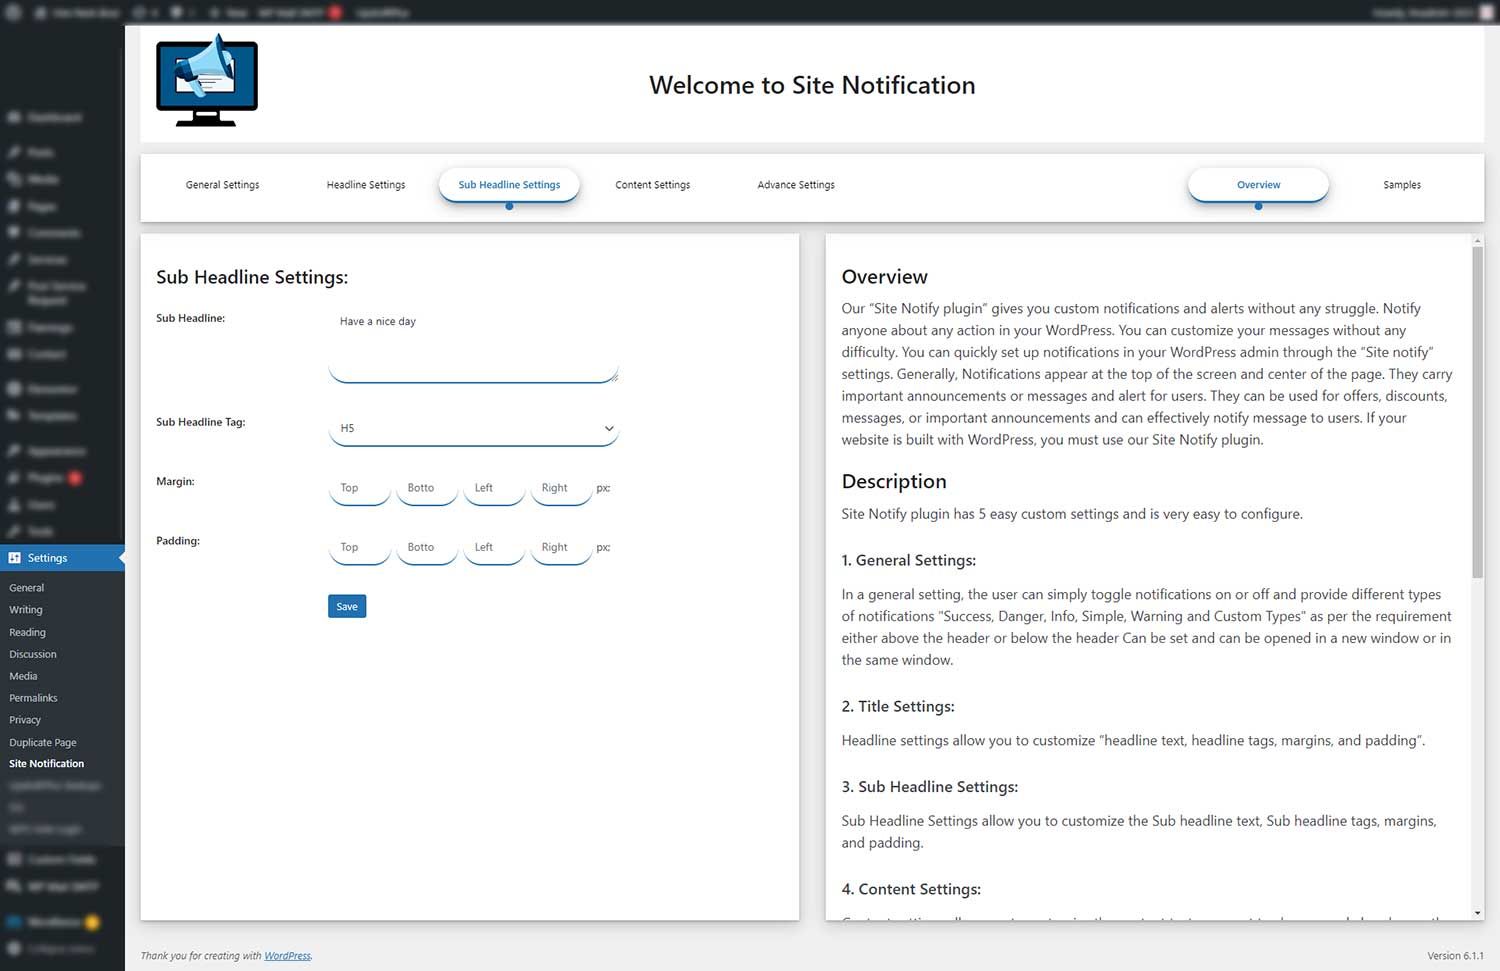Click the Margin Top input field
Viewport: 1500px width, 971px height.
tap(359, 488)
